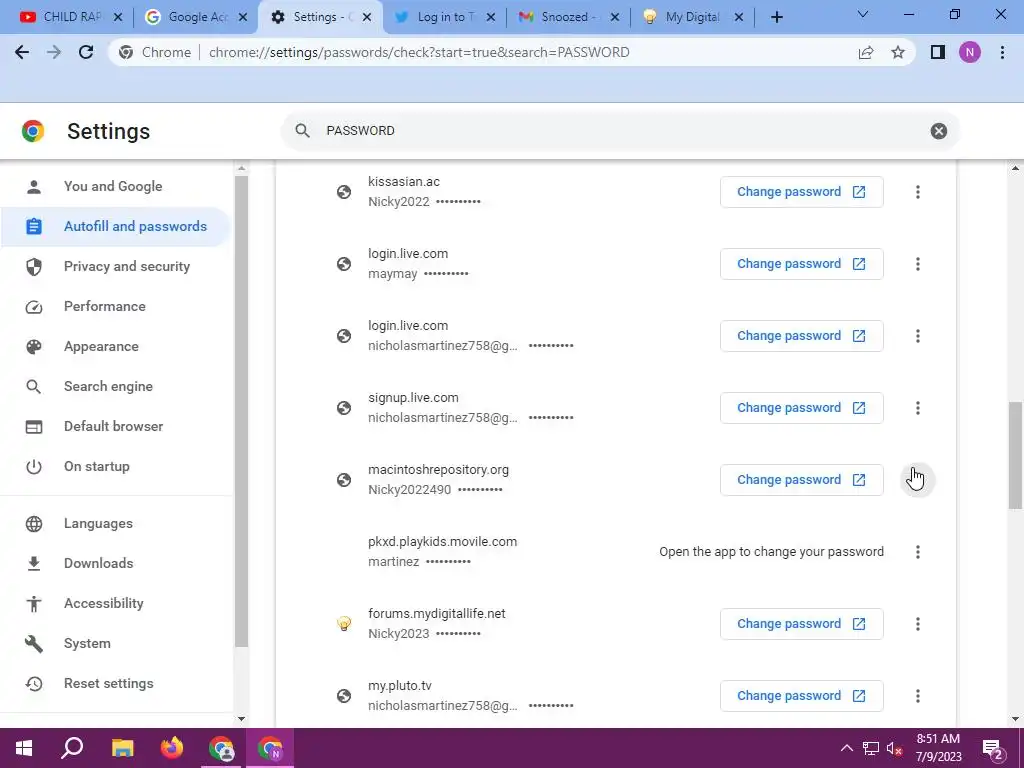This screenshot has height=768, width=1024.
Task: Open File Explorer from taskbar
Action: (x=122, y=748)
